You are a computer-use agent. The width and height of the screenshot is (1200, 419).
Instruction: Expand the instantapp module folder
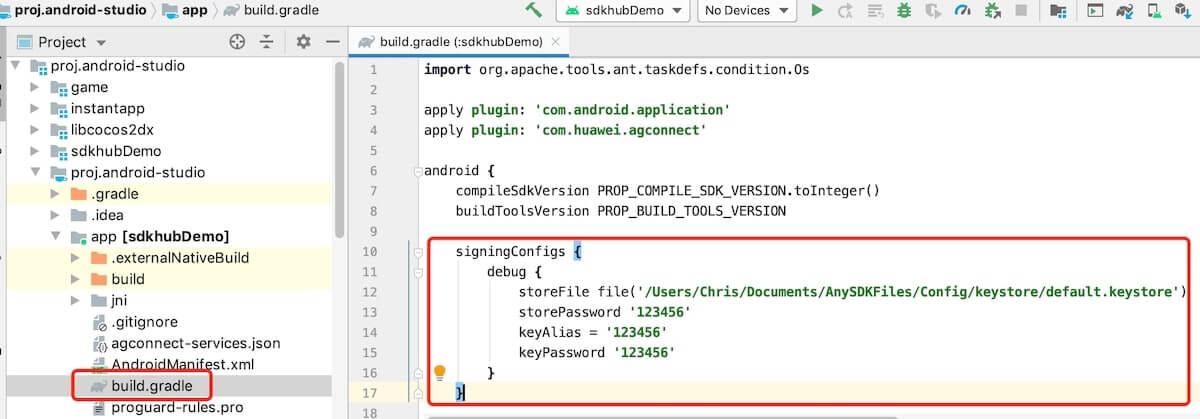coord(35,108)
